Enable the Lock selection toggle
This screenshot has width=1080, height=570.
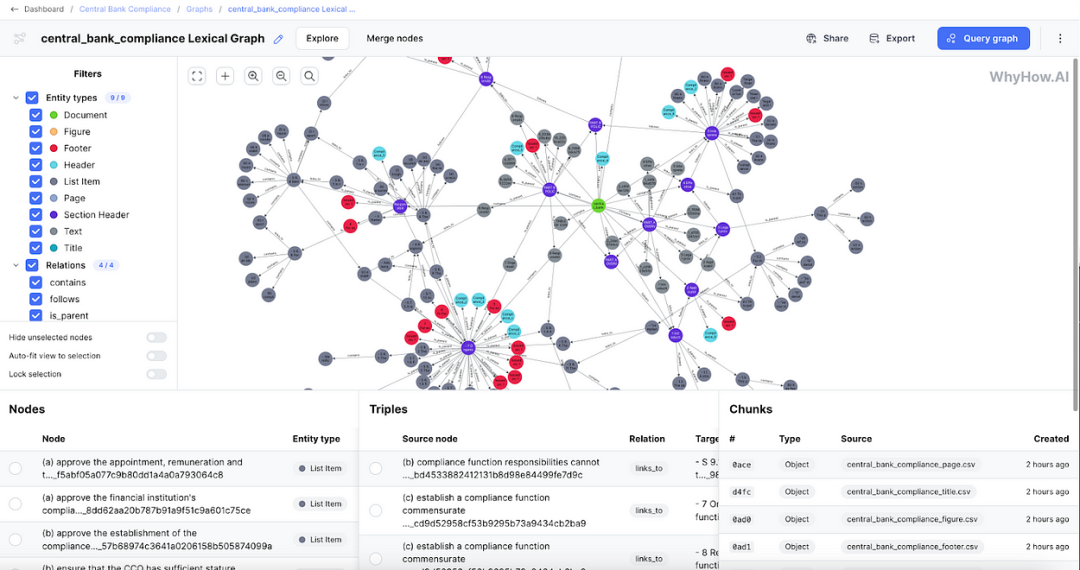(156, 374)
